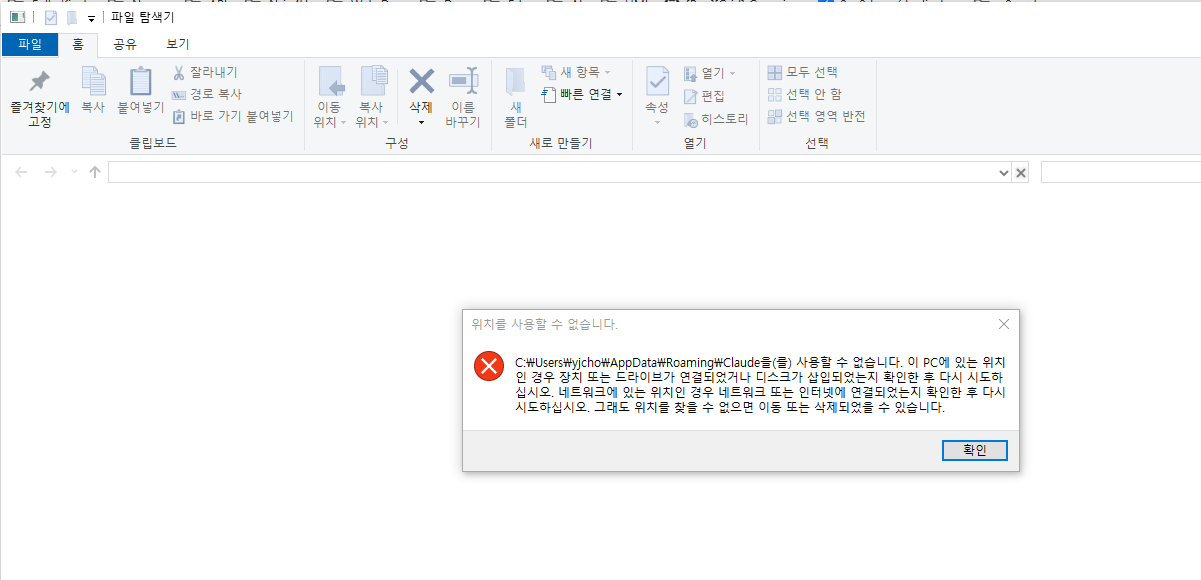This screenshot has height=580, width=1201.
Task: Select Cut (잘라내기) in the ribbon
Action: (205, 72)
